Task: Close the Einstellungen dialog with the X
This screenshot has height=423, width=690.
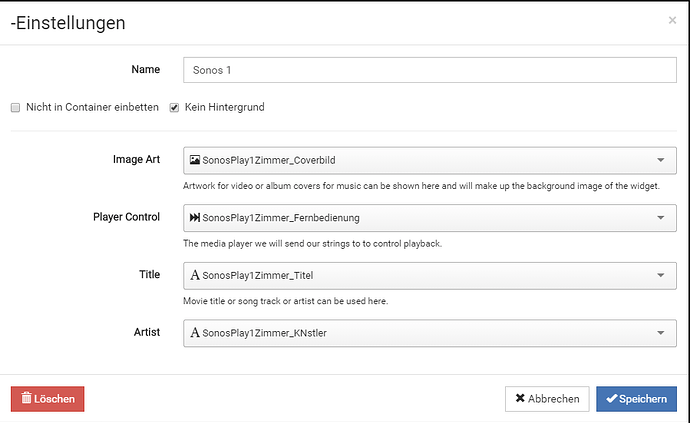Action: tap(672, 20)
